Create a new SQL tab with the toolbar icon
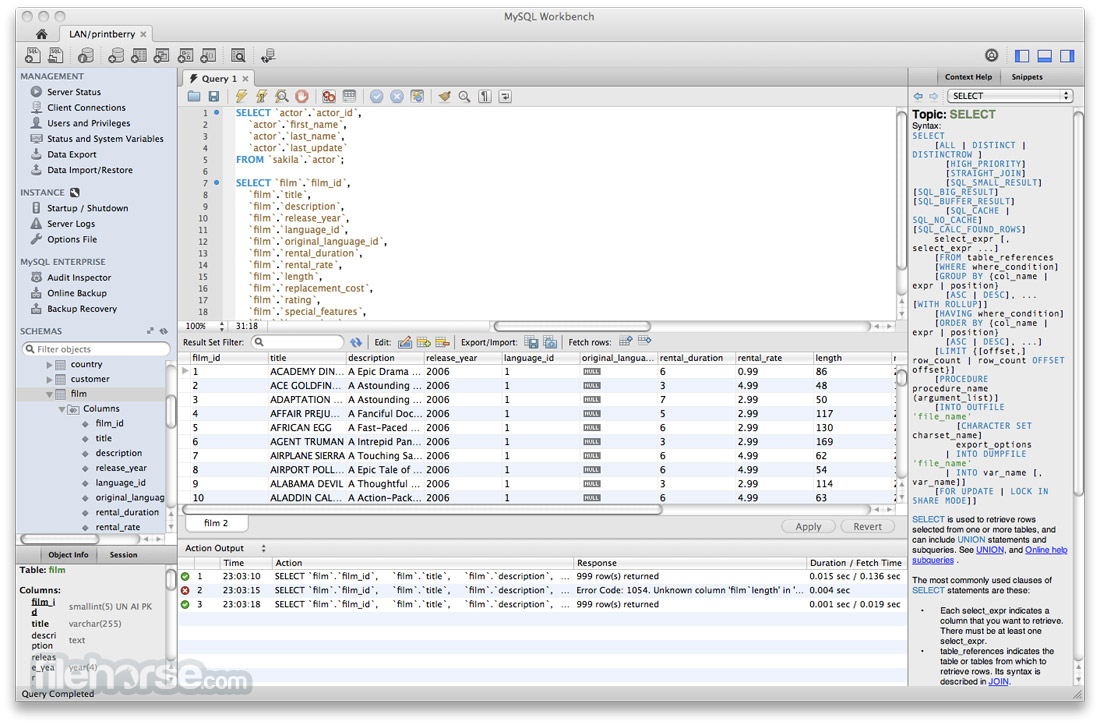Screen dimensions: 1100x725 (x=33, y=55)
